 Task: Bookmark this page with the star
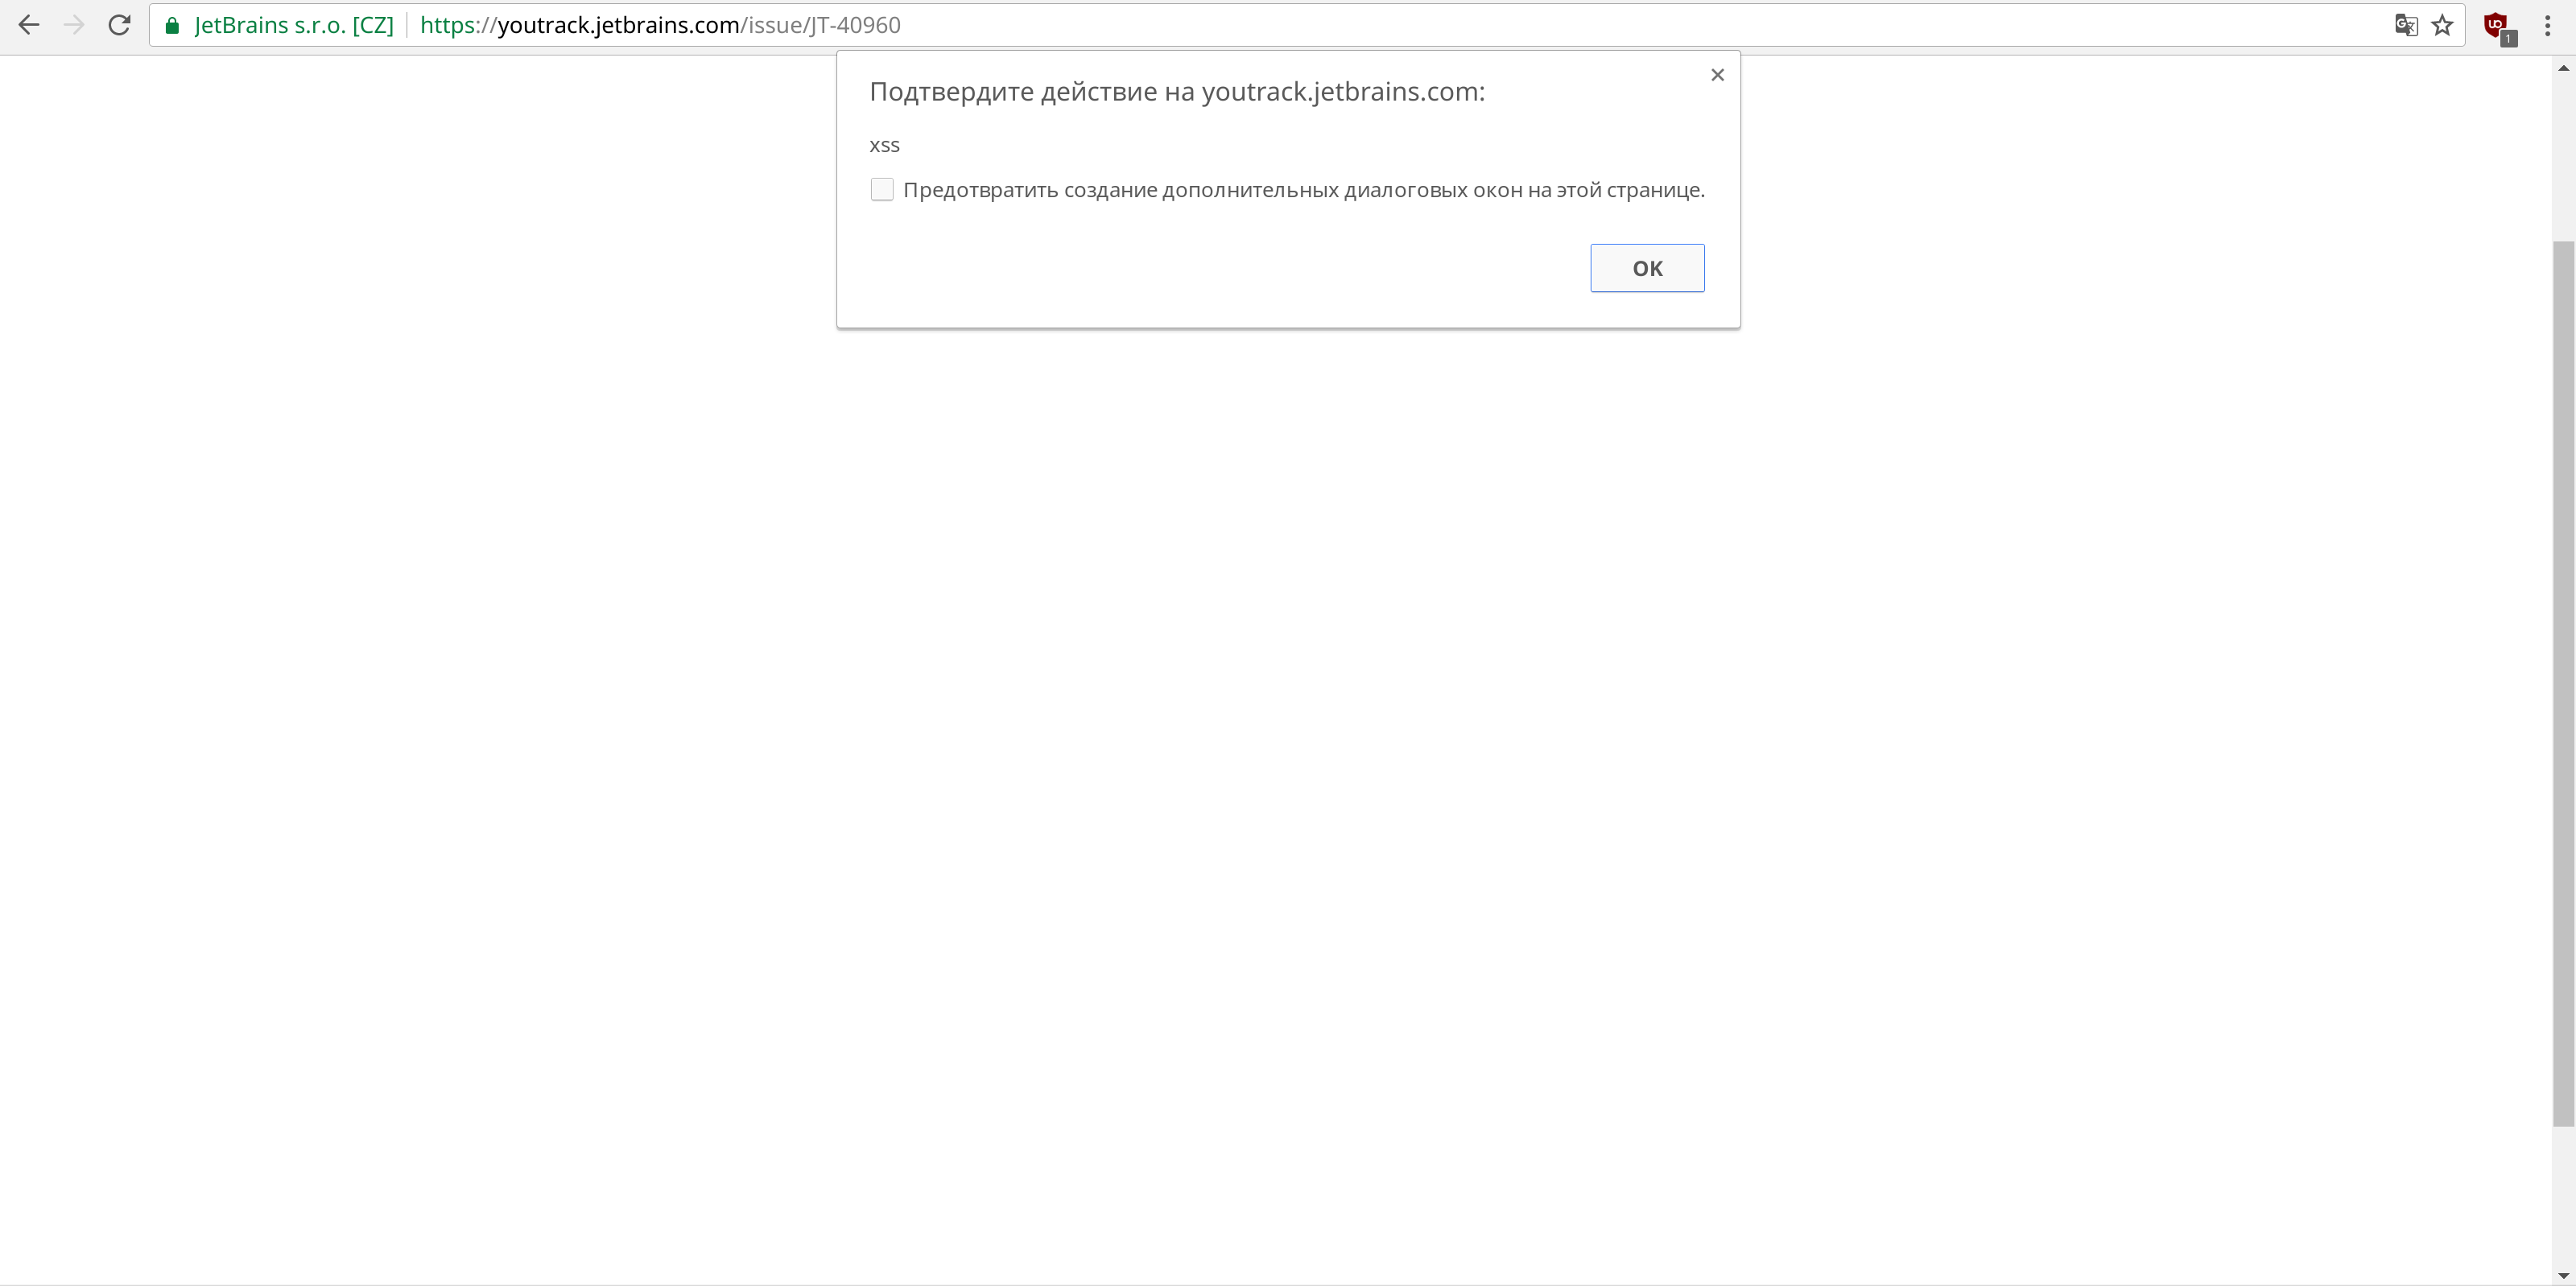pos(2442,25)
